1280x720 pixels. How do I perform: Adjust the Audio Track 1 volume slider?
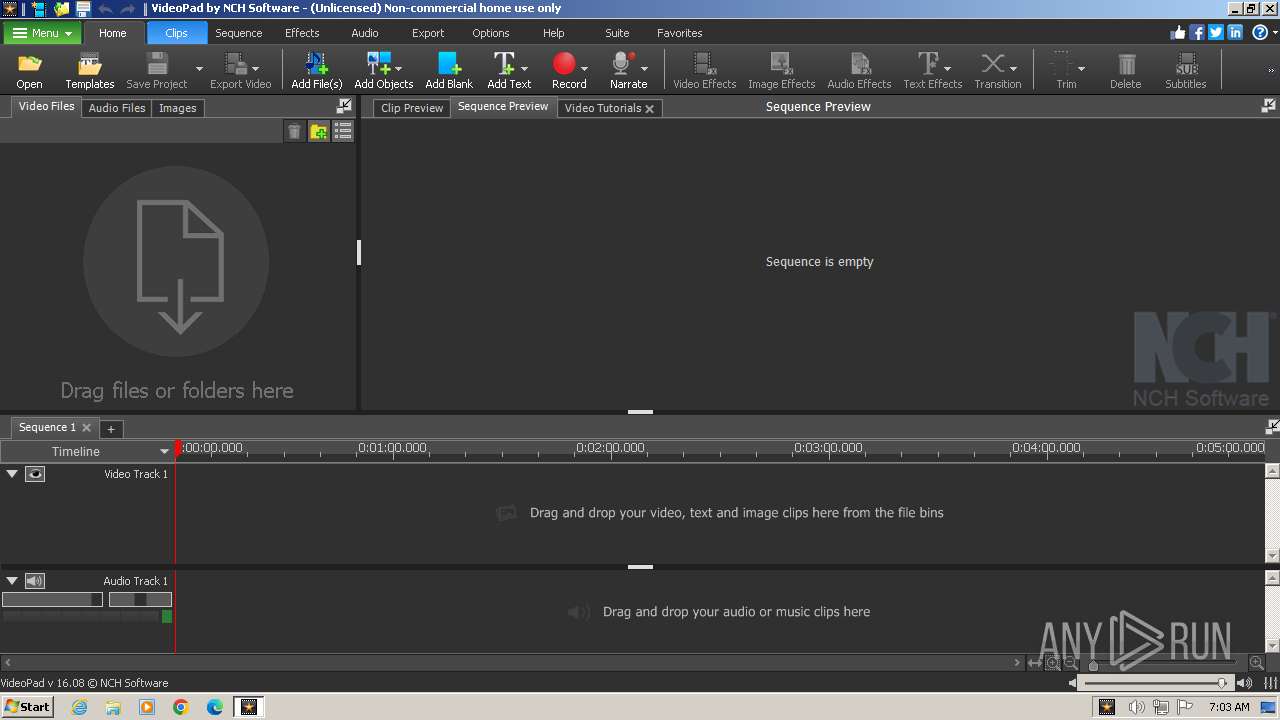[52, 600]
